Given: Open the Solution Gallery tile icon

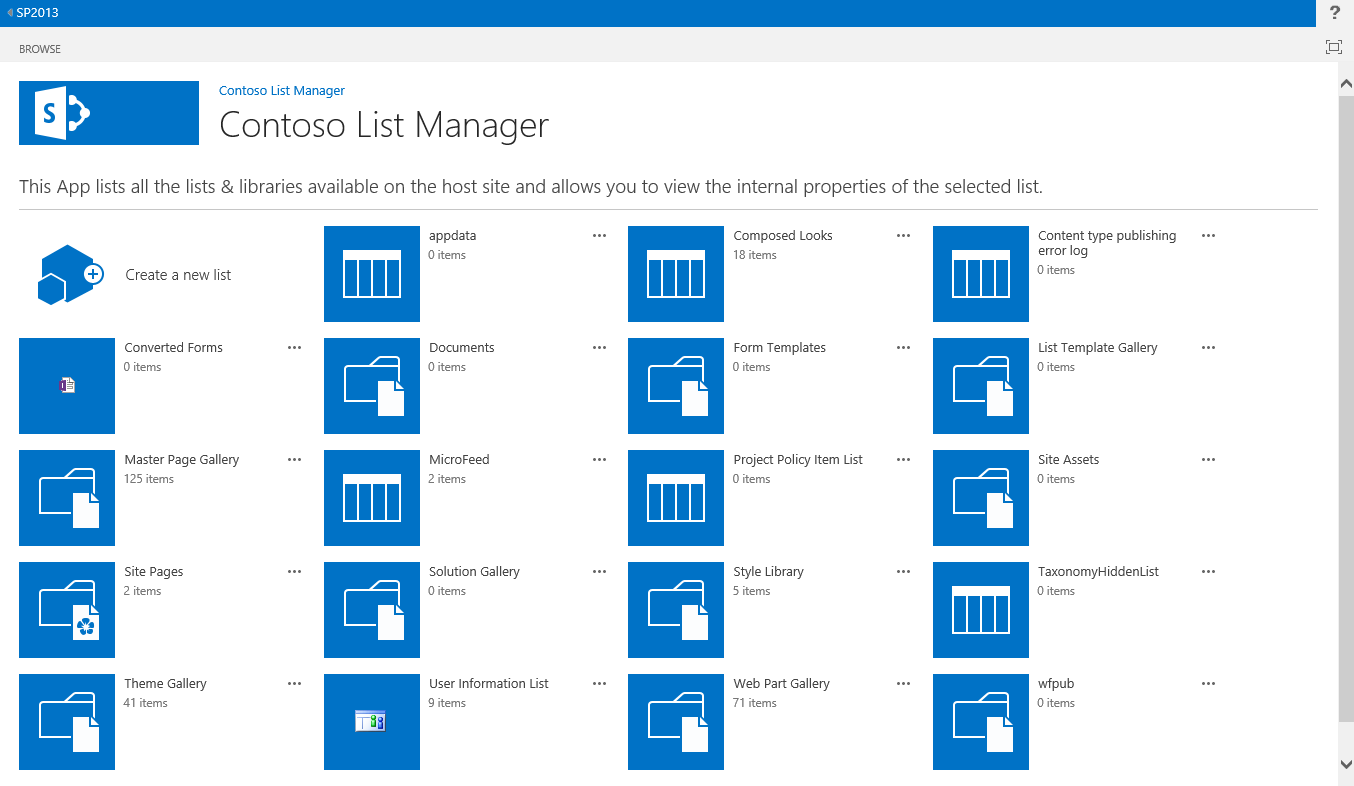Looking at the screenshot, I should pos(372,610).
